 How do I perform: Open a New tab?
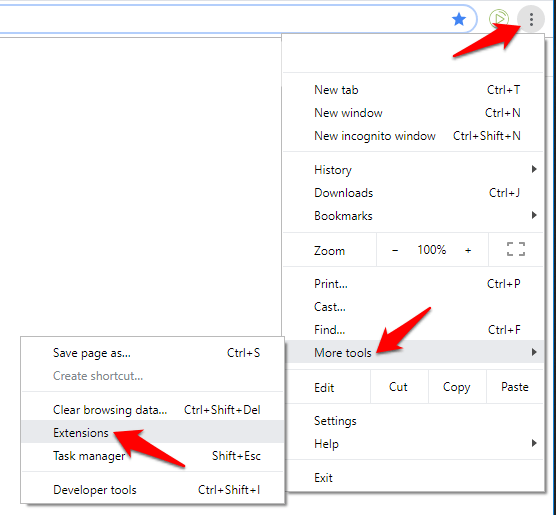tap(413, 90)
